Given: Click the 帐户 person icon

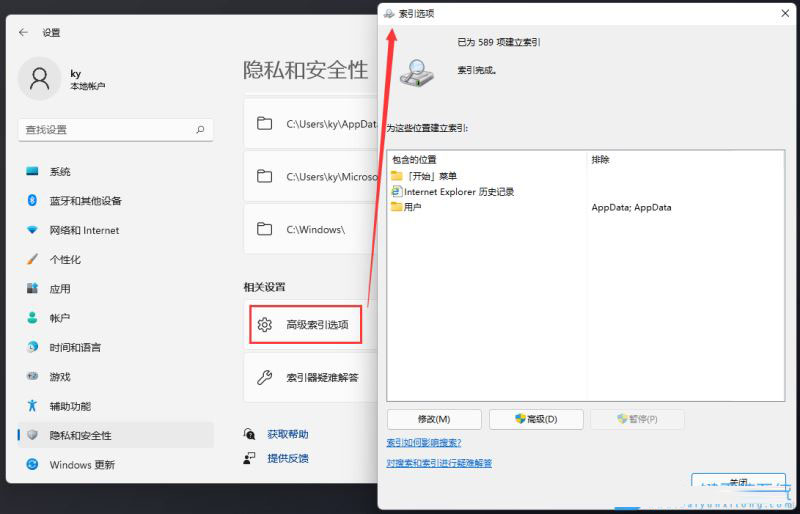Looking at the screenshot, I should coord(32,317).
